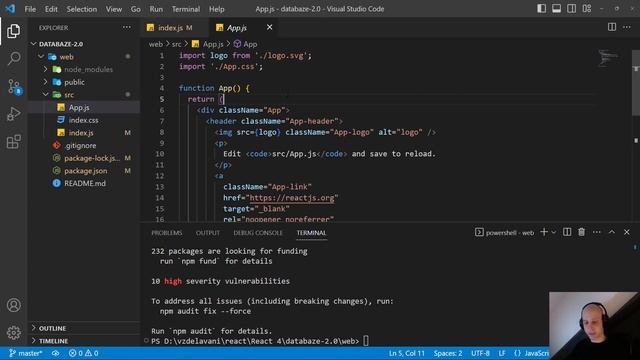This screenshot has height=360, width=640.
Task: Select the TERMINAL panel tab
Action: point(311,233)
